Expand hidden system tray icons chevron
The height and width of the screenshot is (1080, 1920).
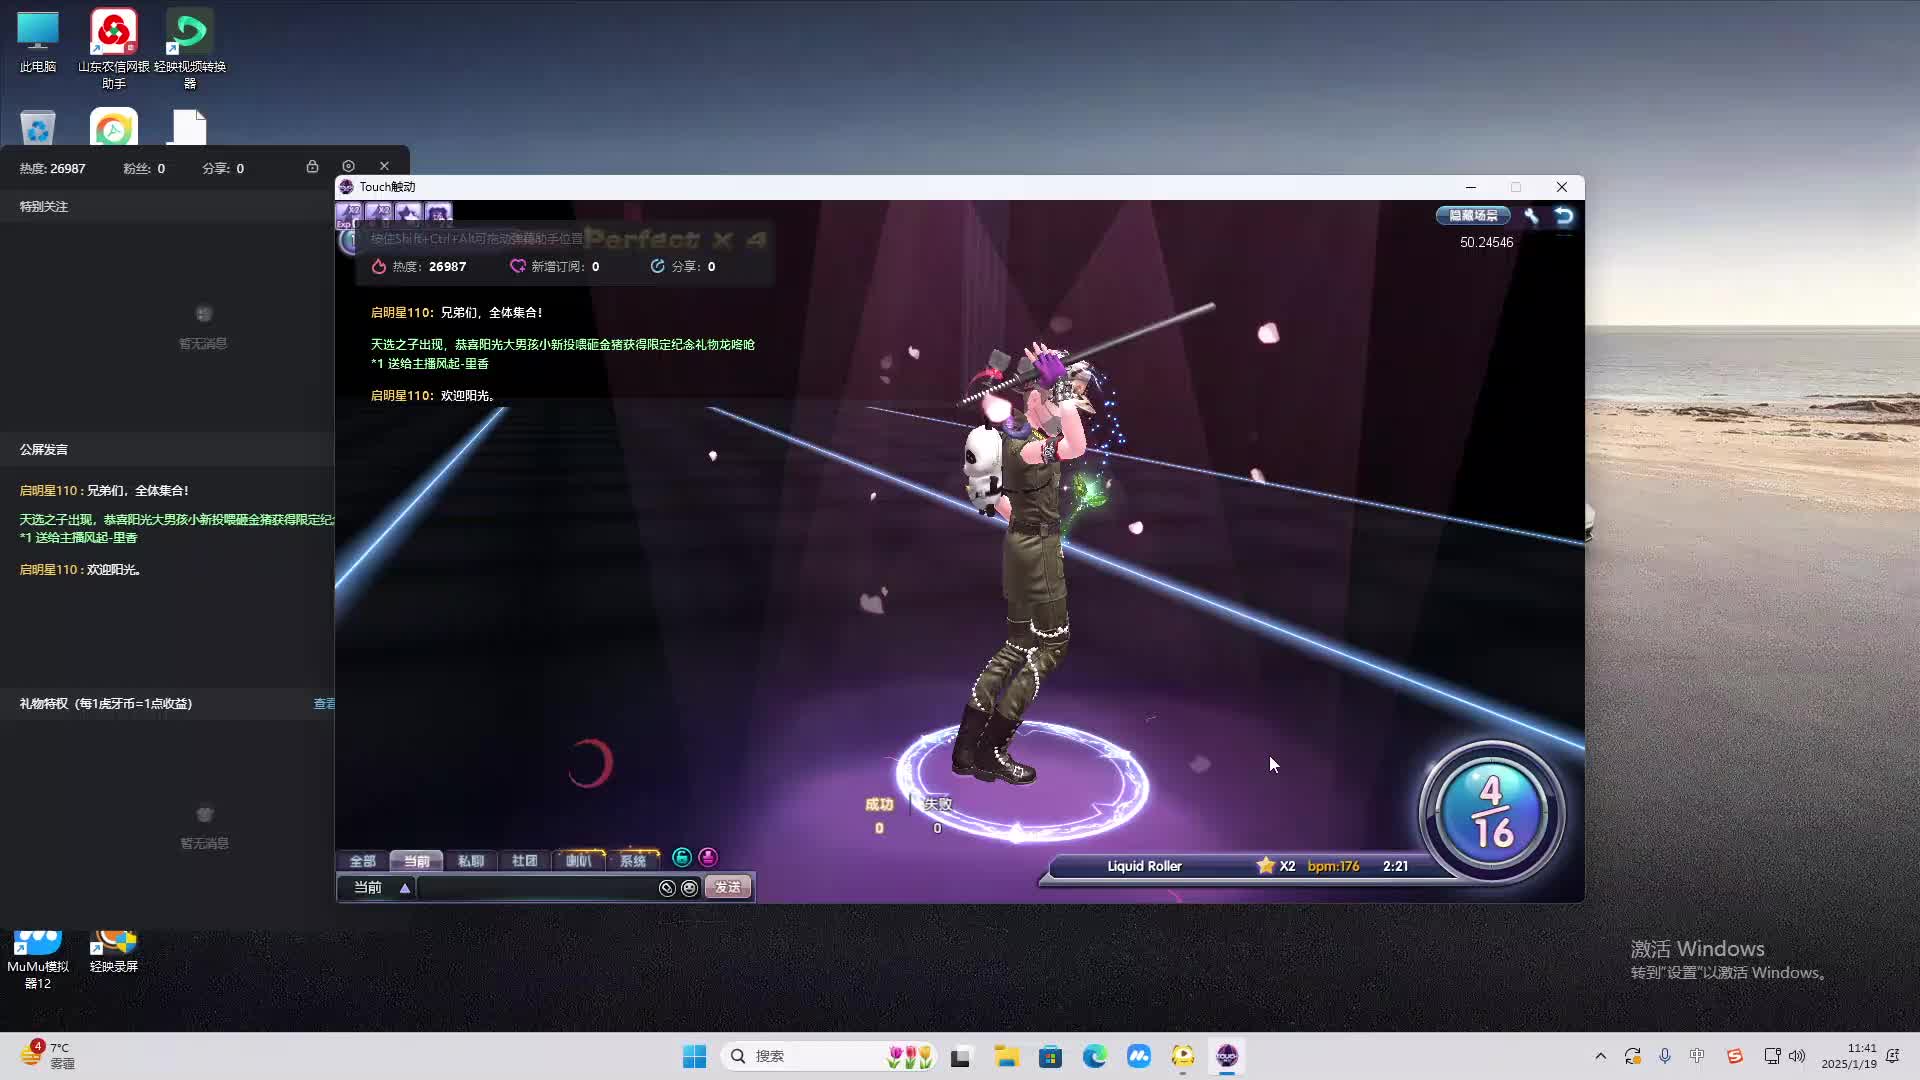1600,1056
